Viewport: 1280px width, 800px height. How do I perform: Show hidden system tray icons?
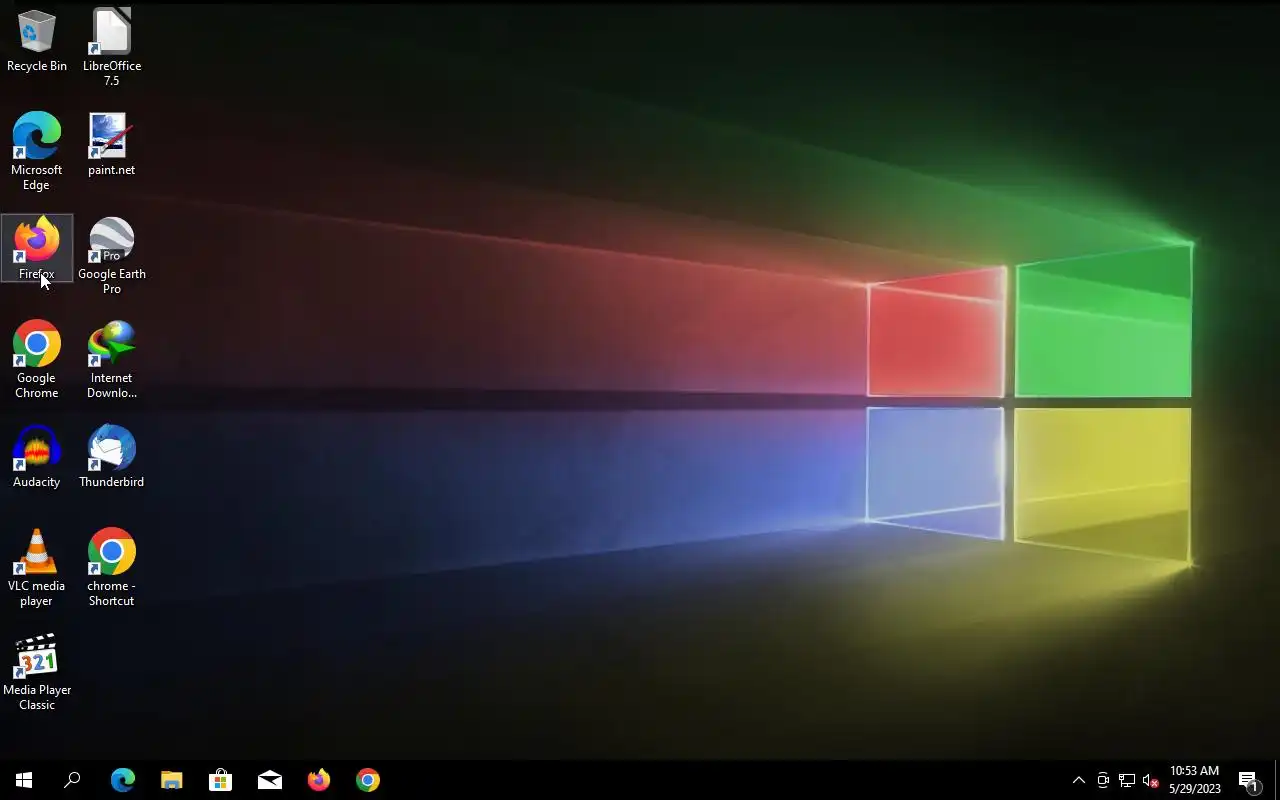coord(1078,780)
